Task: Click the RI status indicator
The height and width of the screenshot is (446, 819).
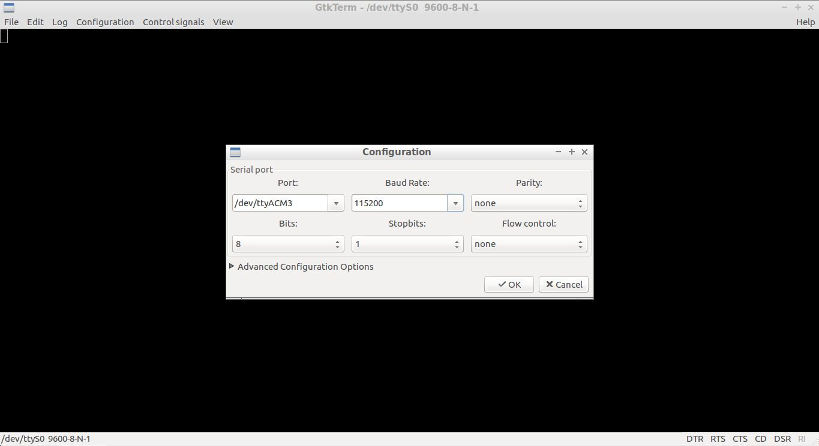Action: (x=802, y=439)
